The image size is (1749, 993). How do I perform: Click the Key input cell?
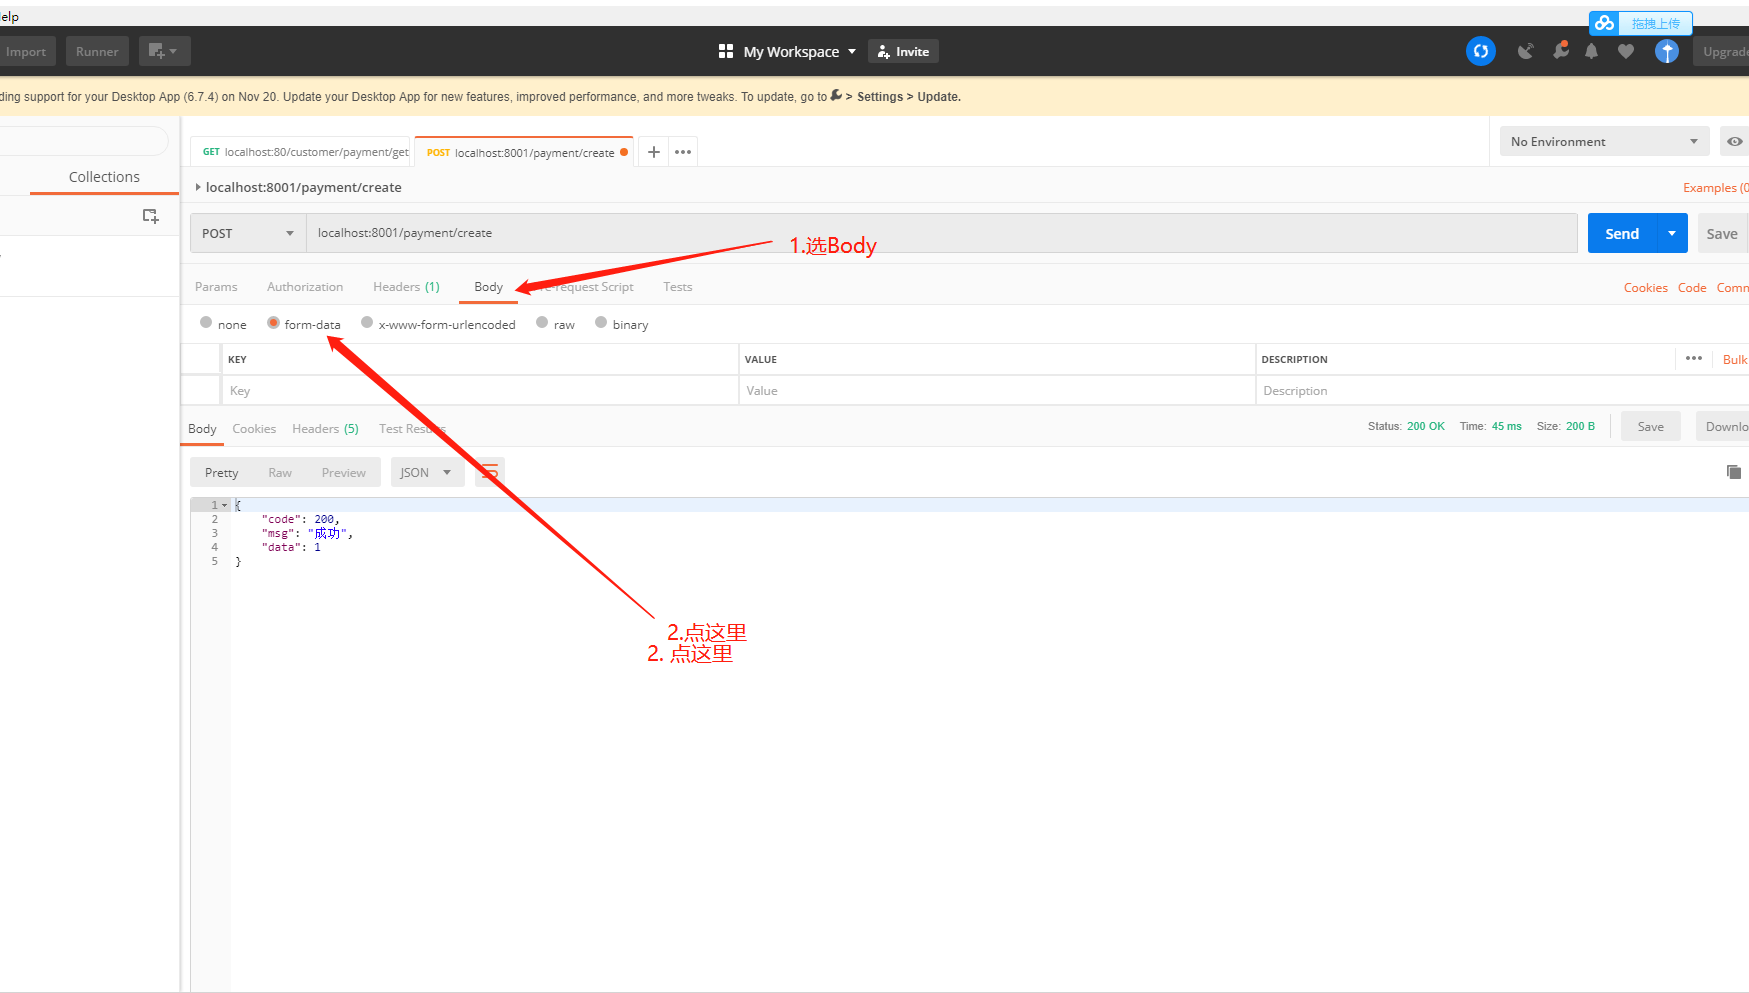pyautogui.click(x=479, y=390)
